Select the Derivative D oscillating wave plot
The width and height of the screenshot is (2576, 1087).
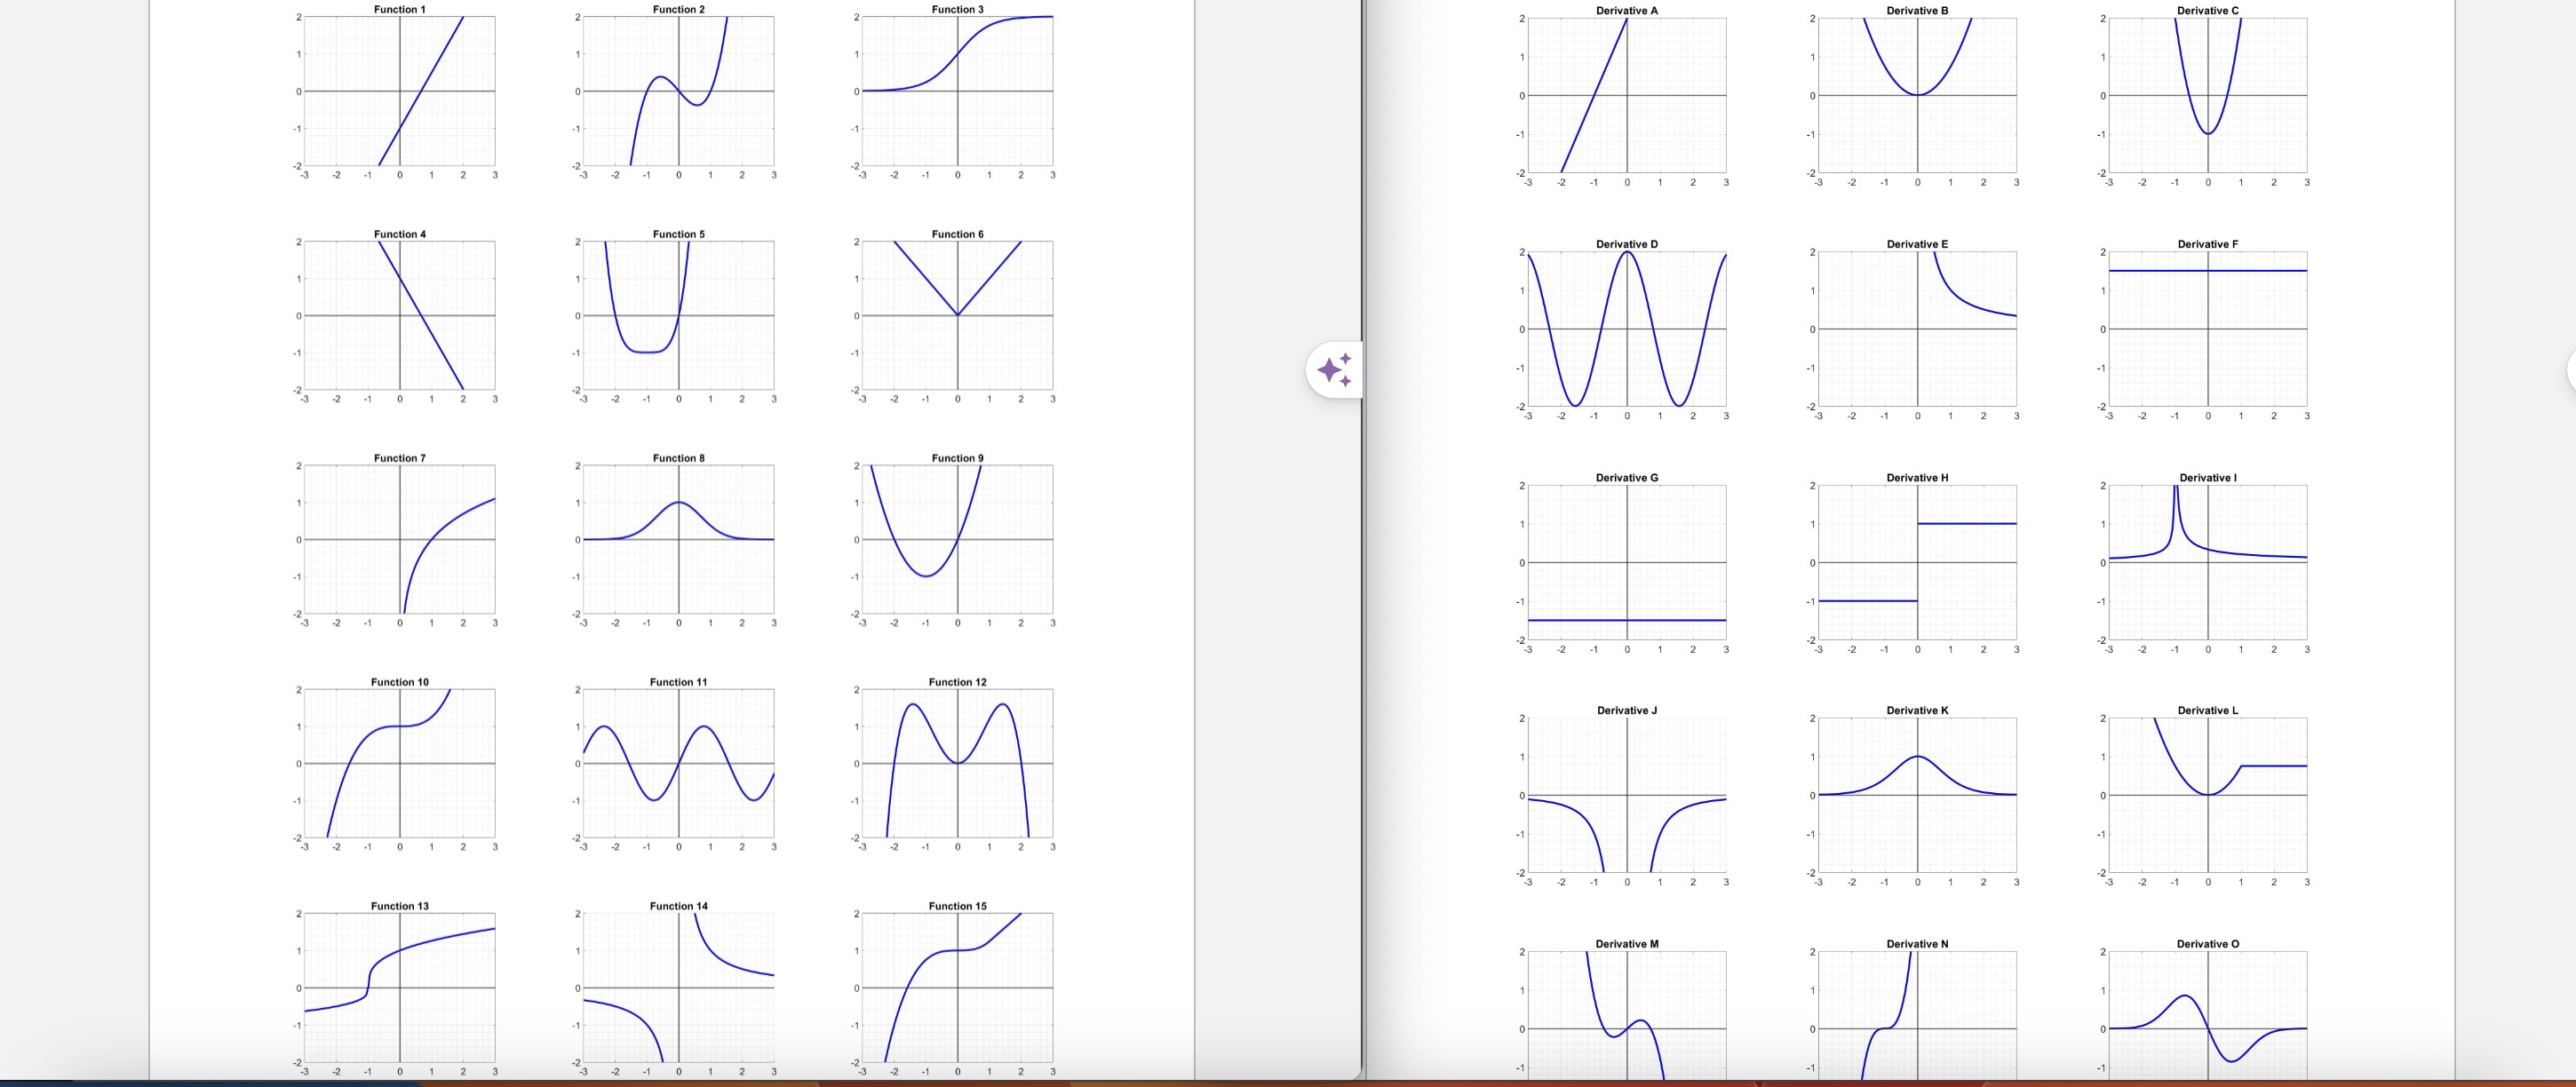pyautogui.click(x=1626, y=330)
